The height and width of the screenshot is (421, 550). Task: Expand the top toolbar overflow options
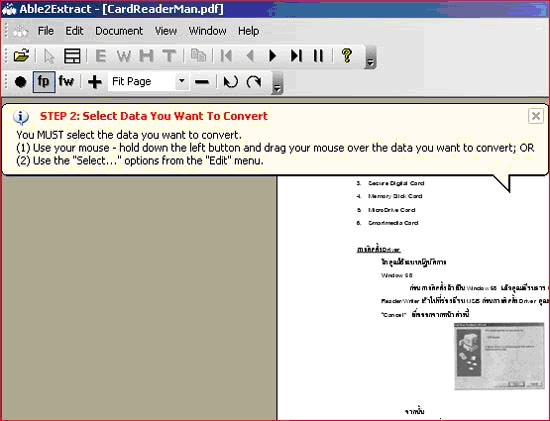tap(370, 57)
